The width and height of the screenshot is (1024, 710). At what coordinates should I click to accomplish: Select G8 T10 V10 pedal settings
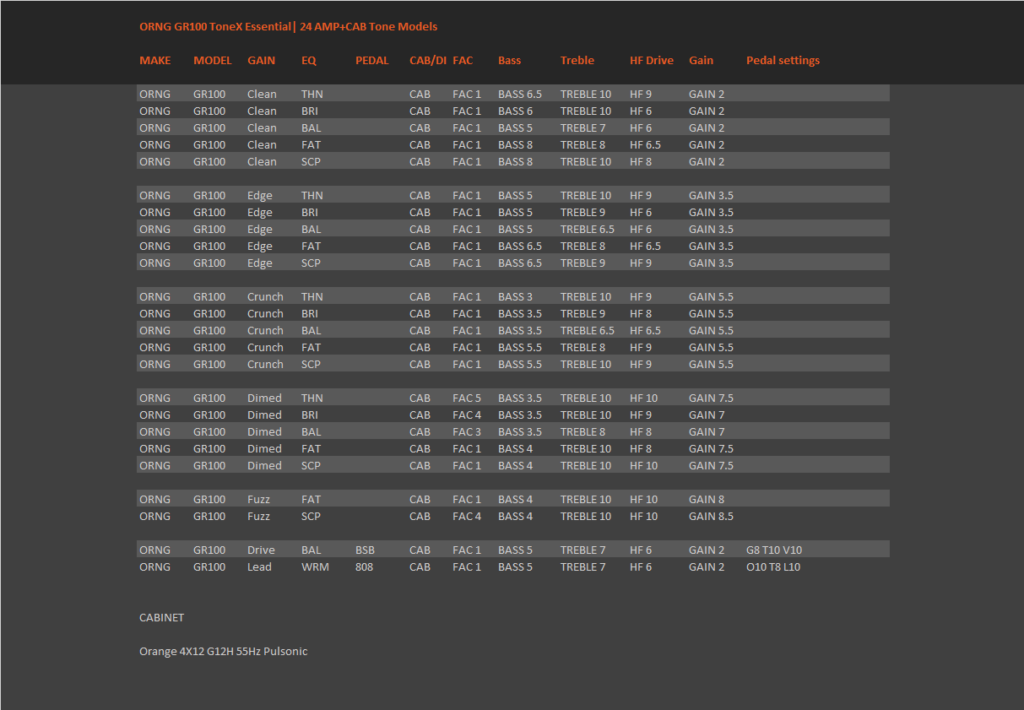(774, 551)
